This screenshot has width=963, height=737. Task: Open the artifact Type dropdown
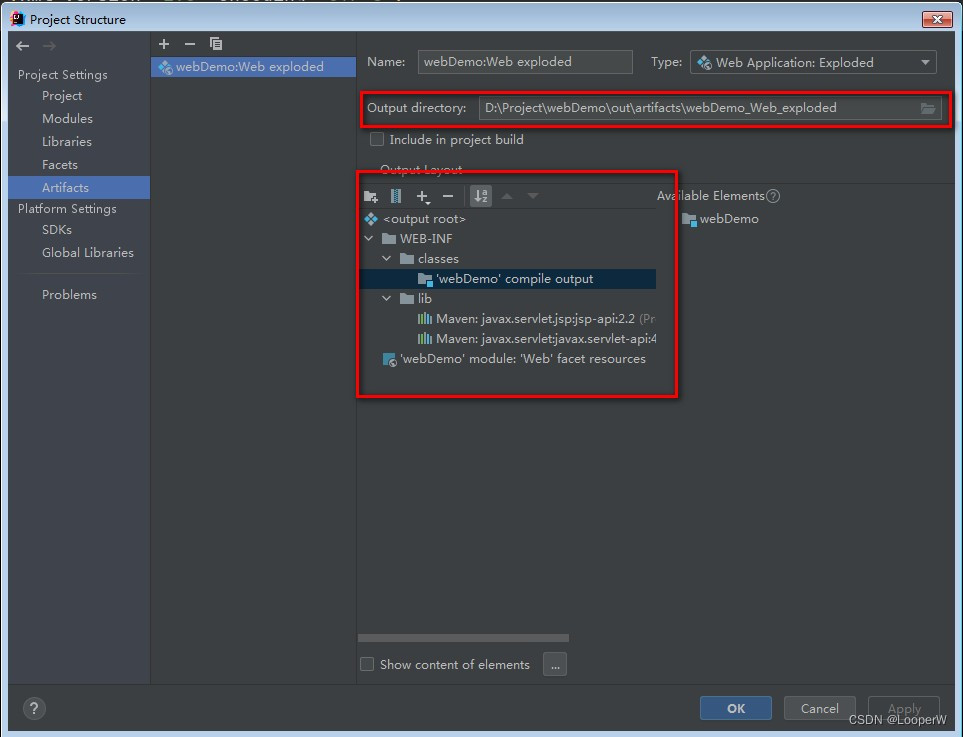click(813, 62)
